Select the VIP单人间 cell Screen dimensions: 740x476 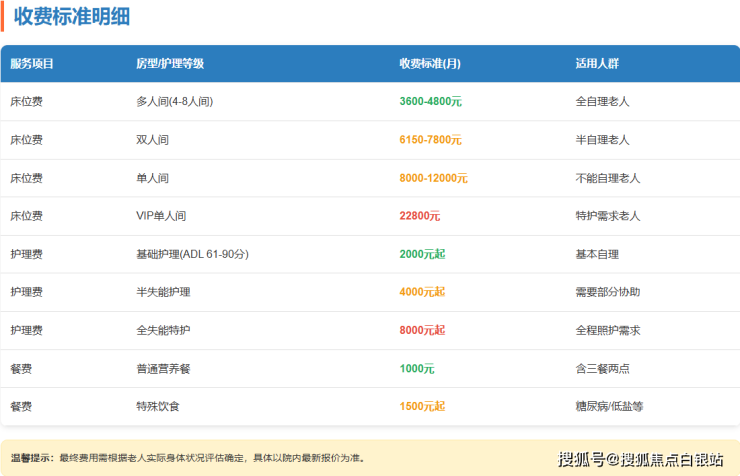click(161, 216)
